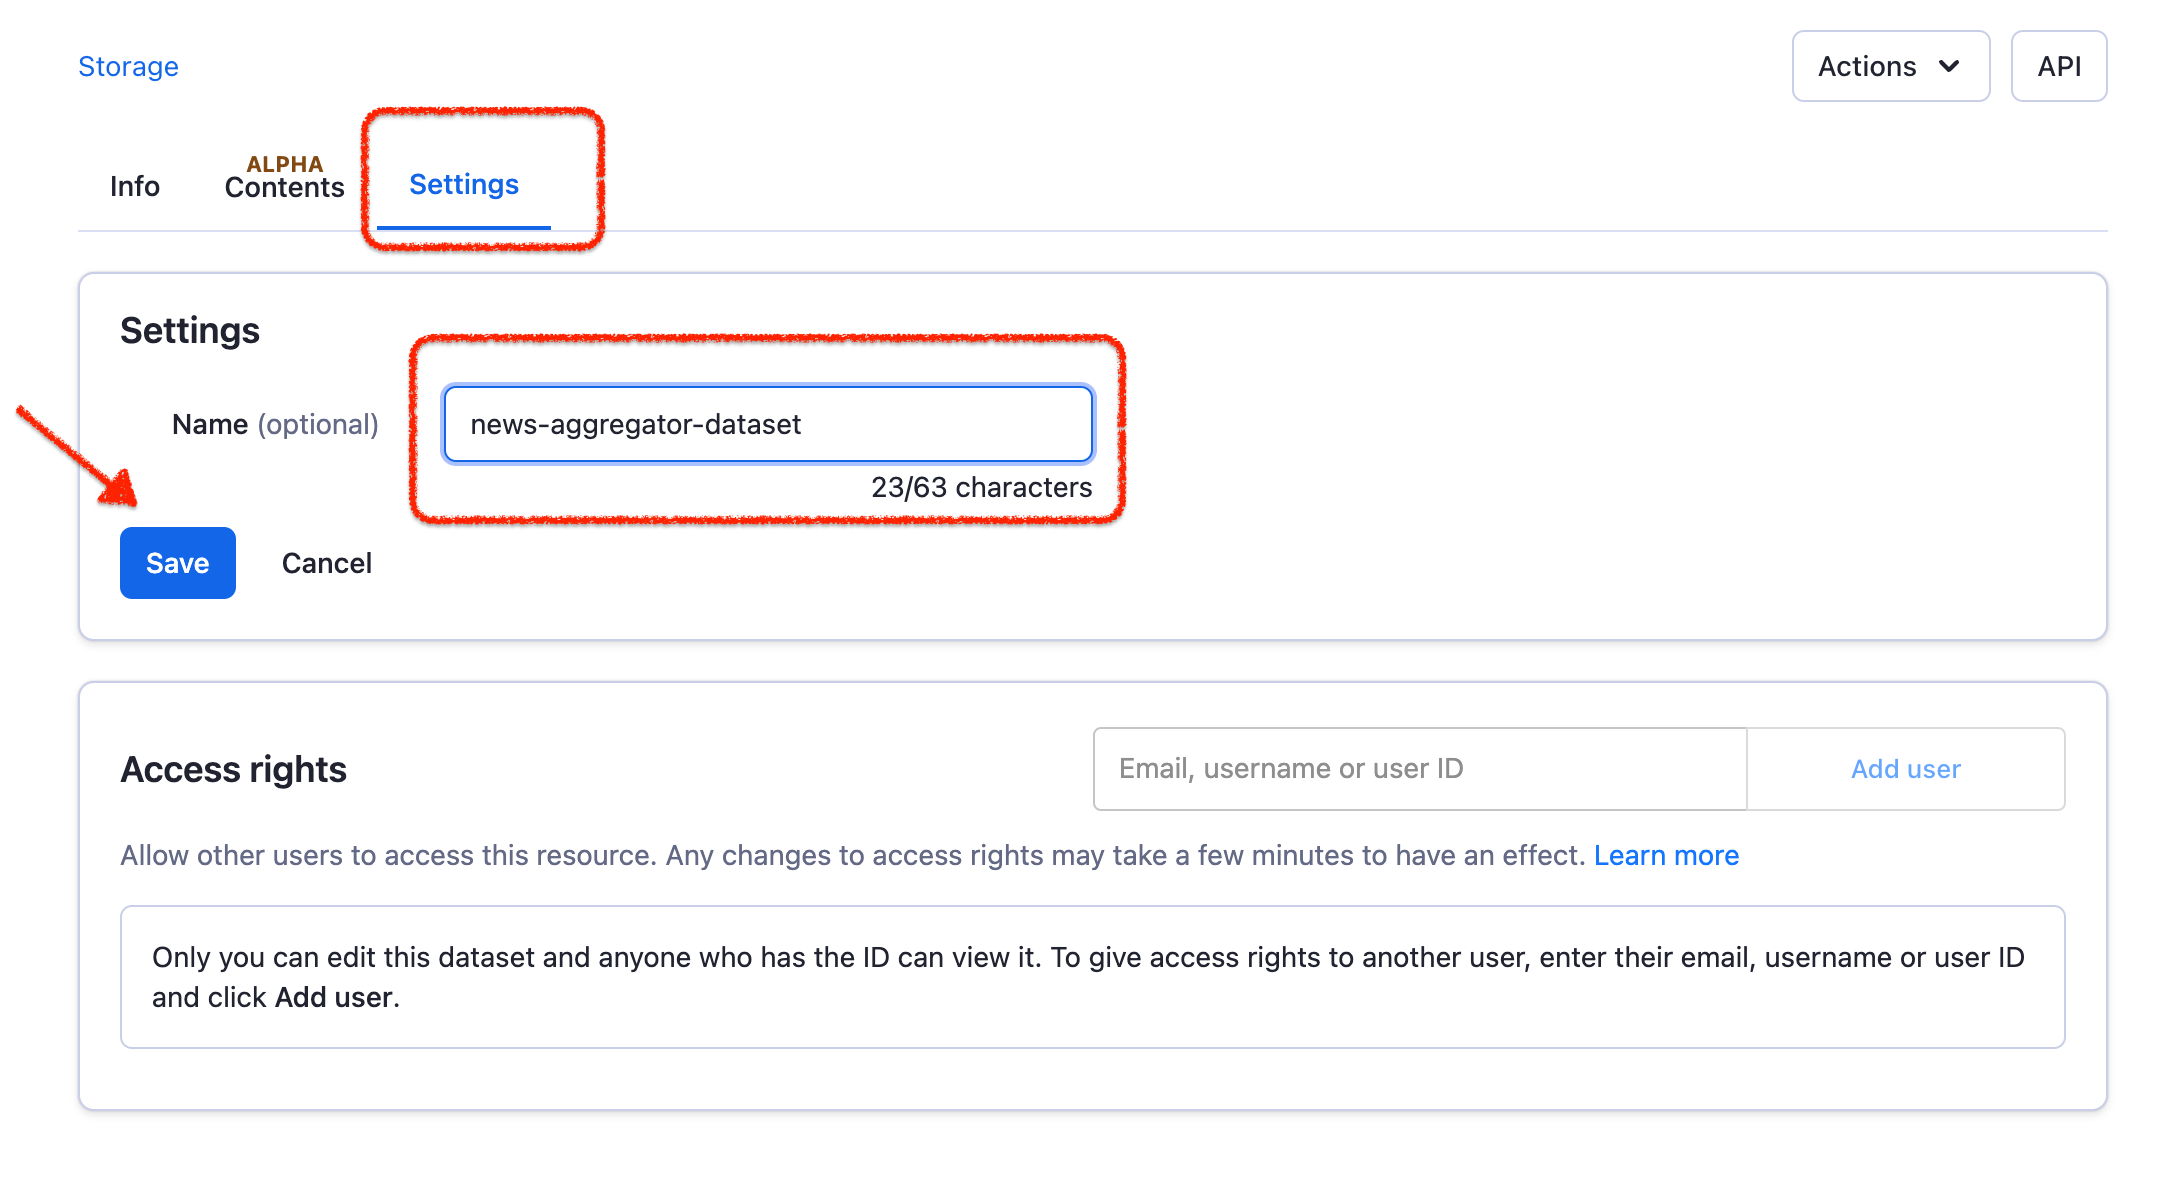Click inside the Name input field
Viewport: 2176px width, 1204px height.
pyautogui.click(x=768, y=424)
